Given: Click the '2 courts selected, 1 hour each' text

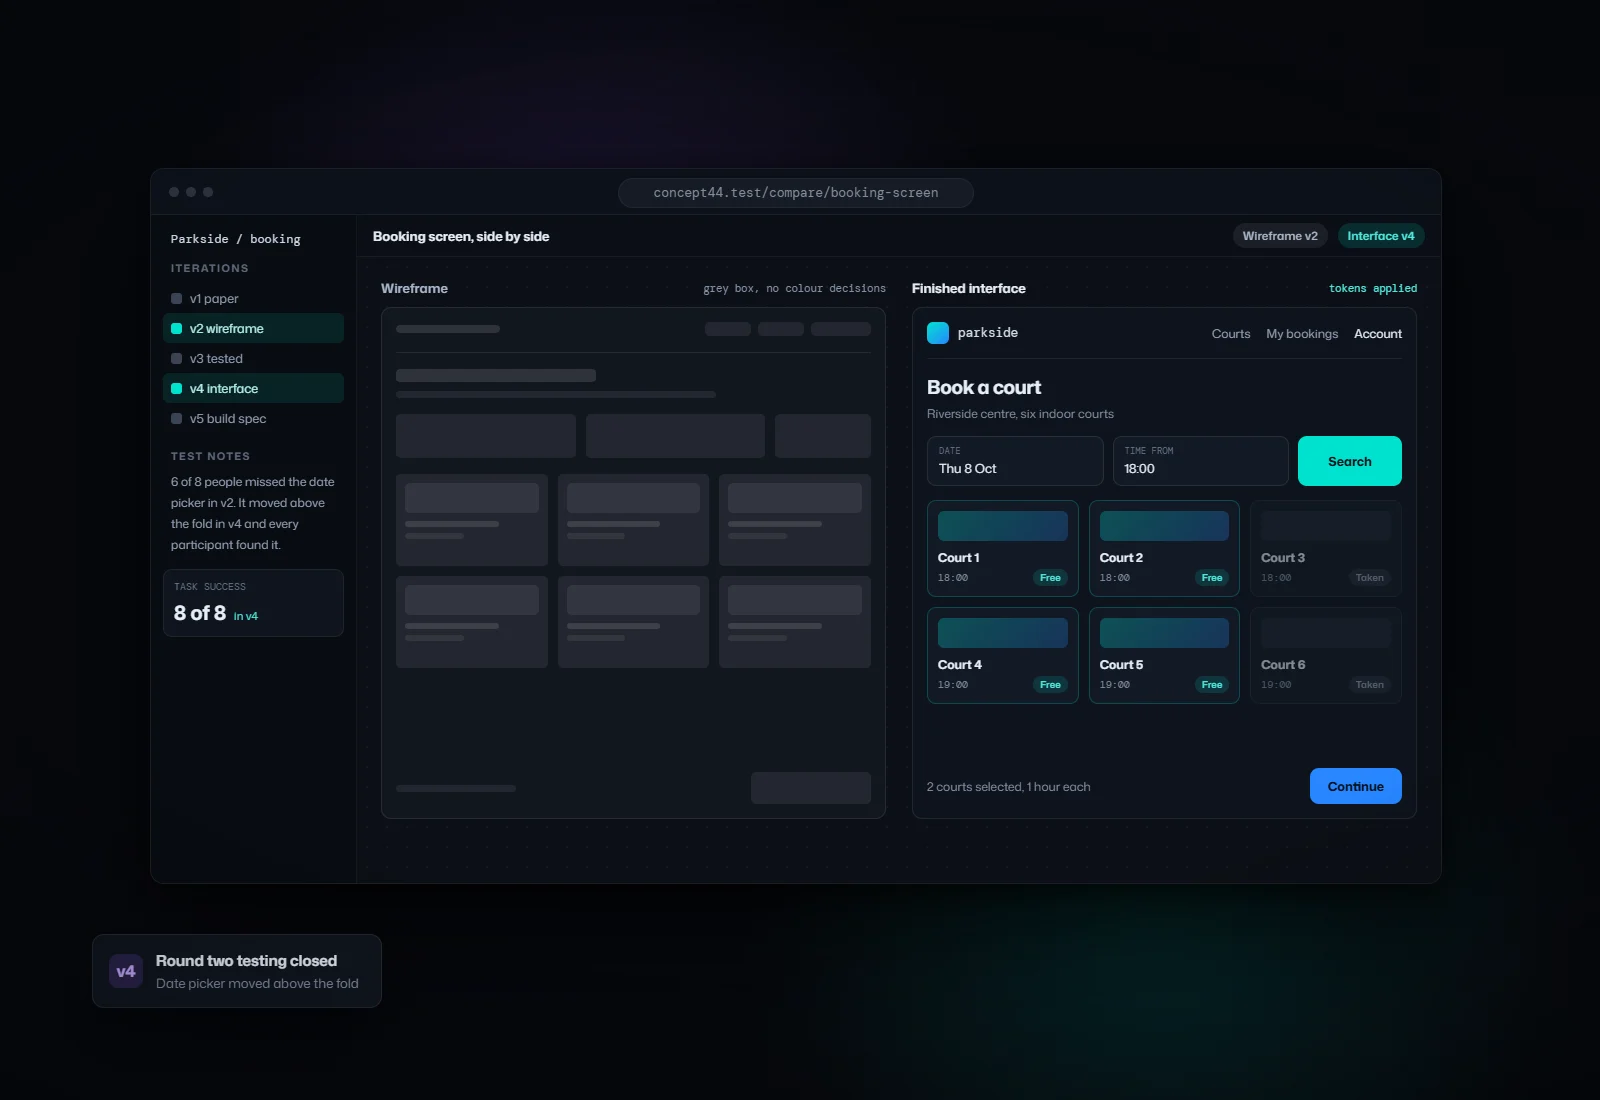Looking at the screenshot, I should 1008,787.
